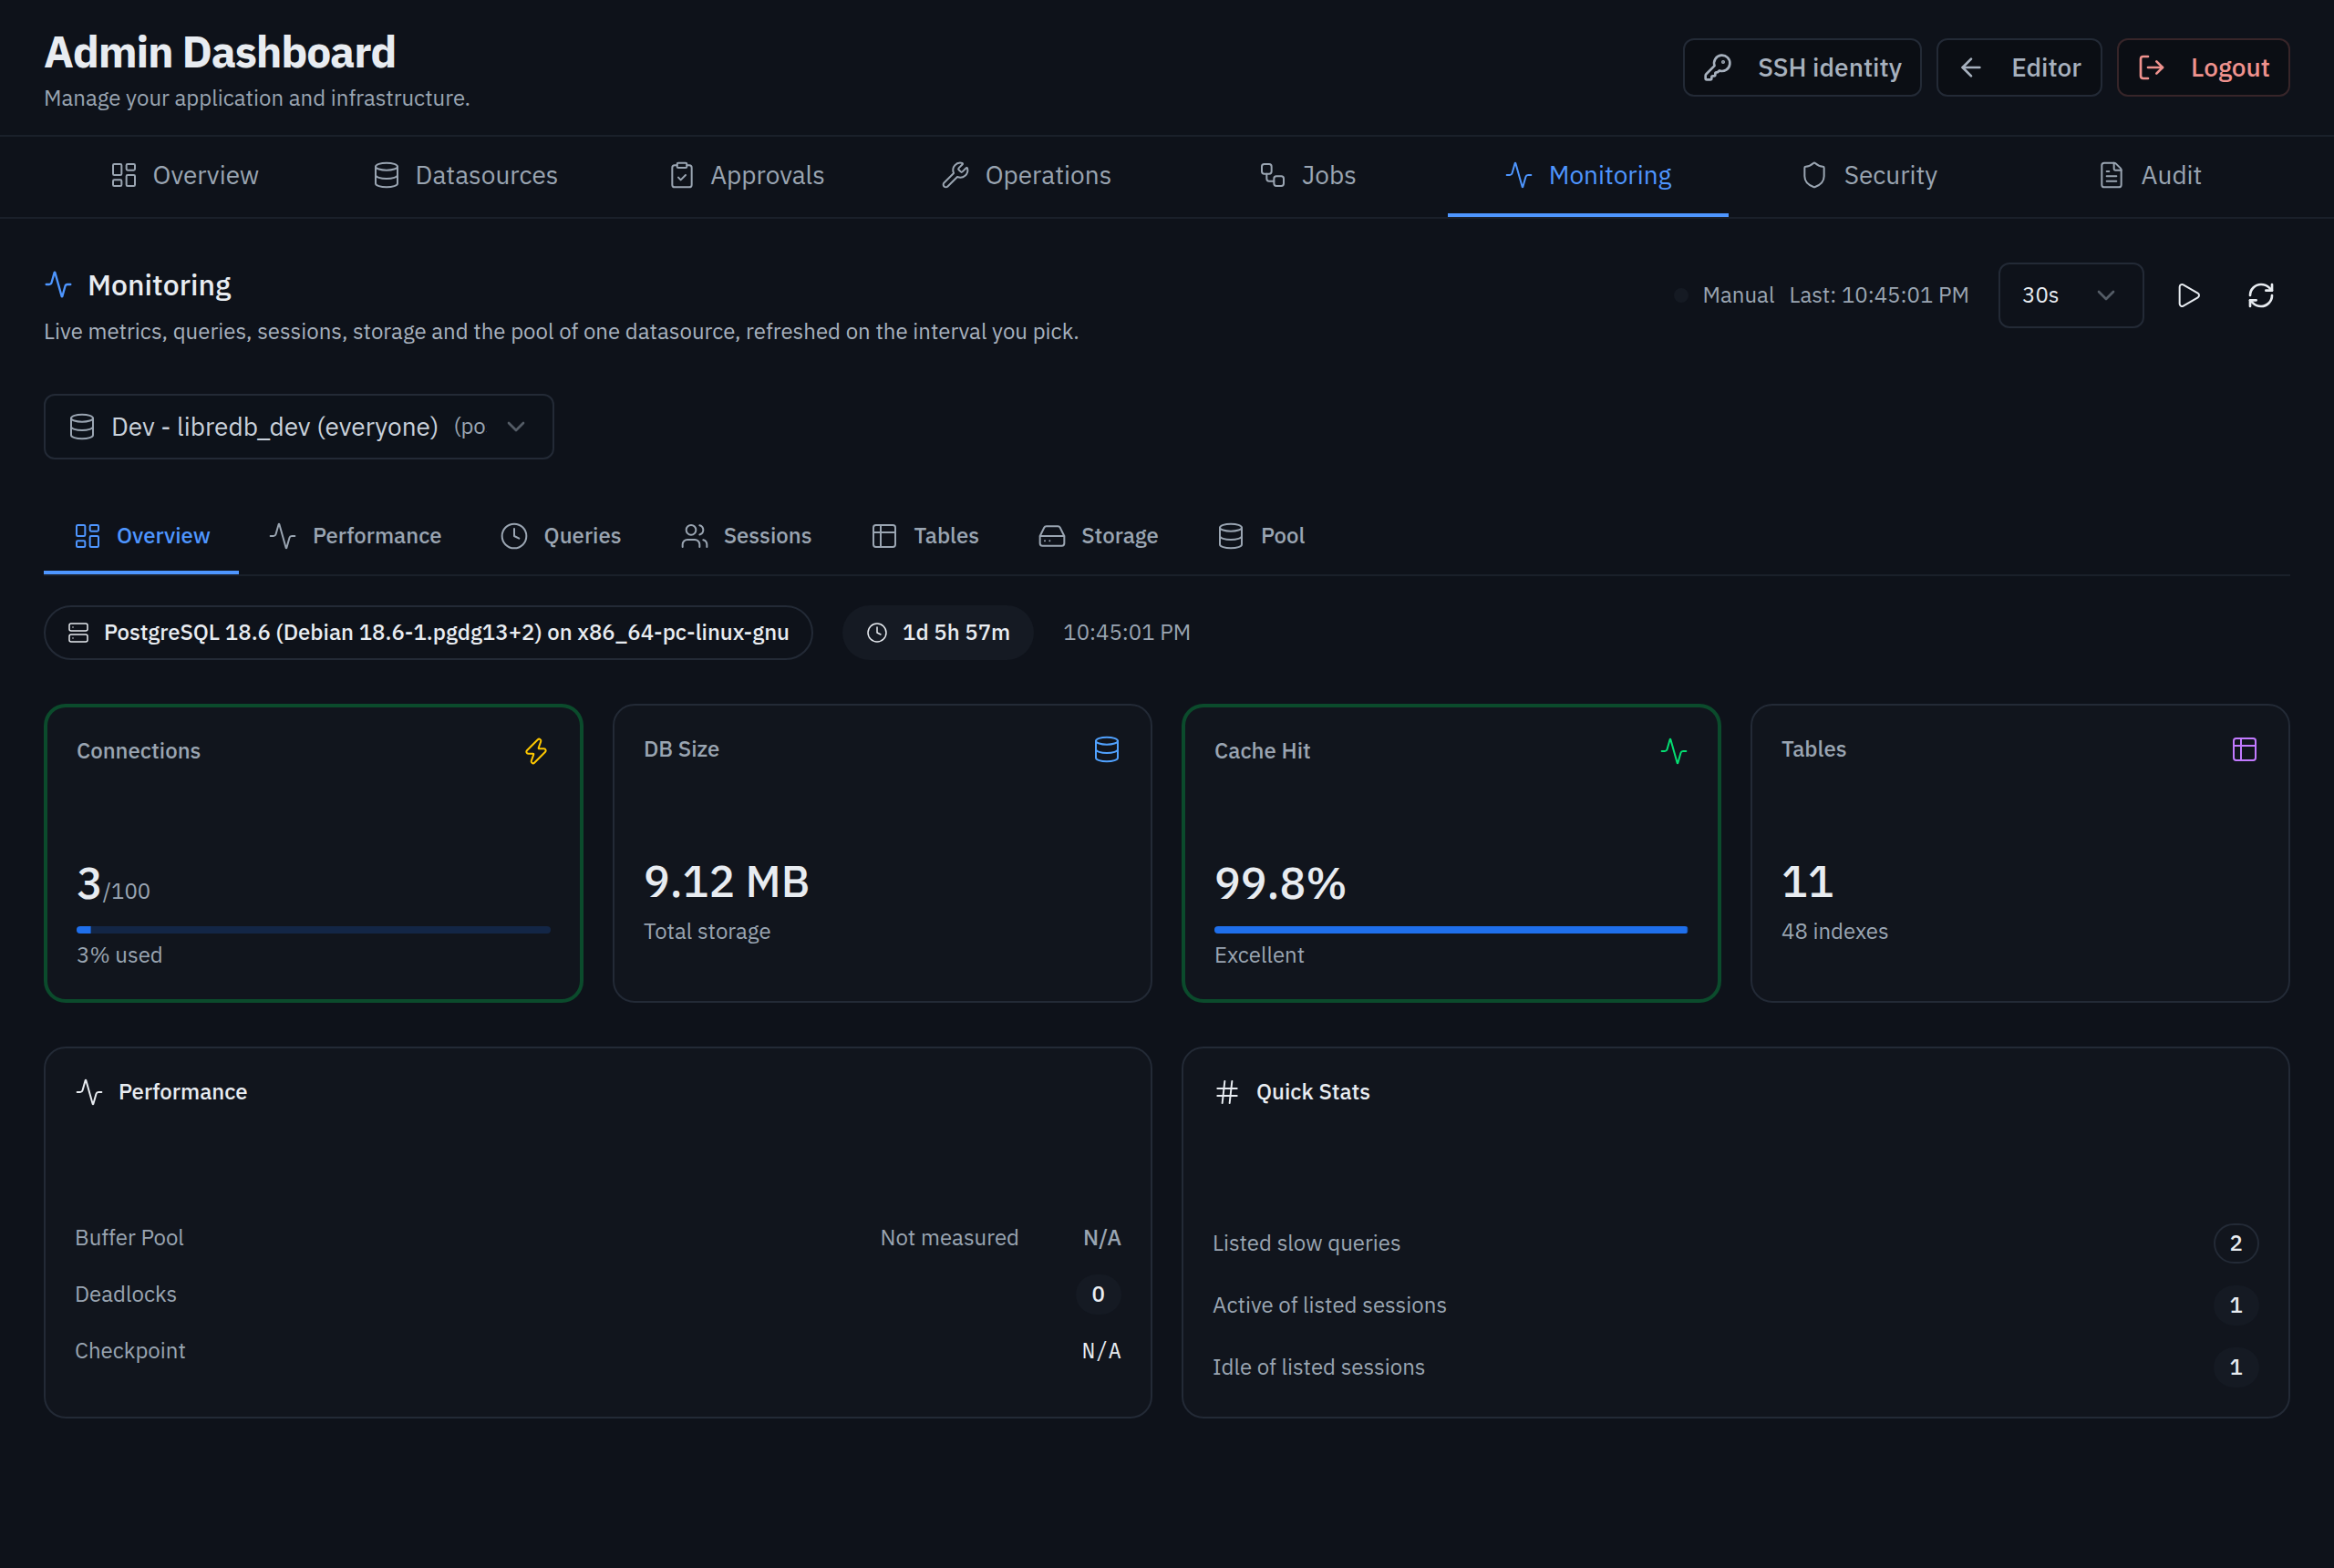The height and width of the screenshot is (1568, 2334).
Task: Click the Connections usage progress bar
Action: pyautogui.click(x=313, y=930)
